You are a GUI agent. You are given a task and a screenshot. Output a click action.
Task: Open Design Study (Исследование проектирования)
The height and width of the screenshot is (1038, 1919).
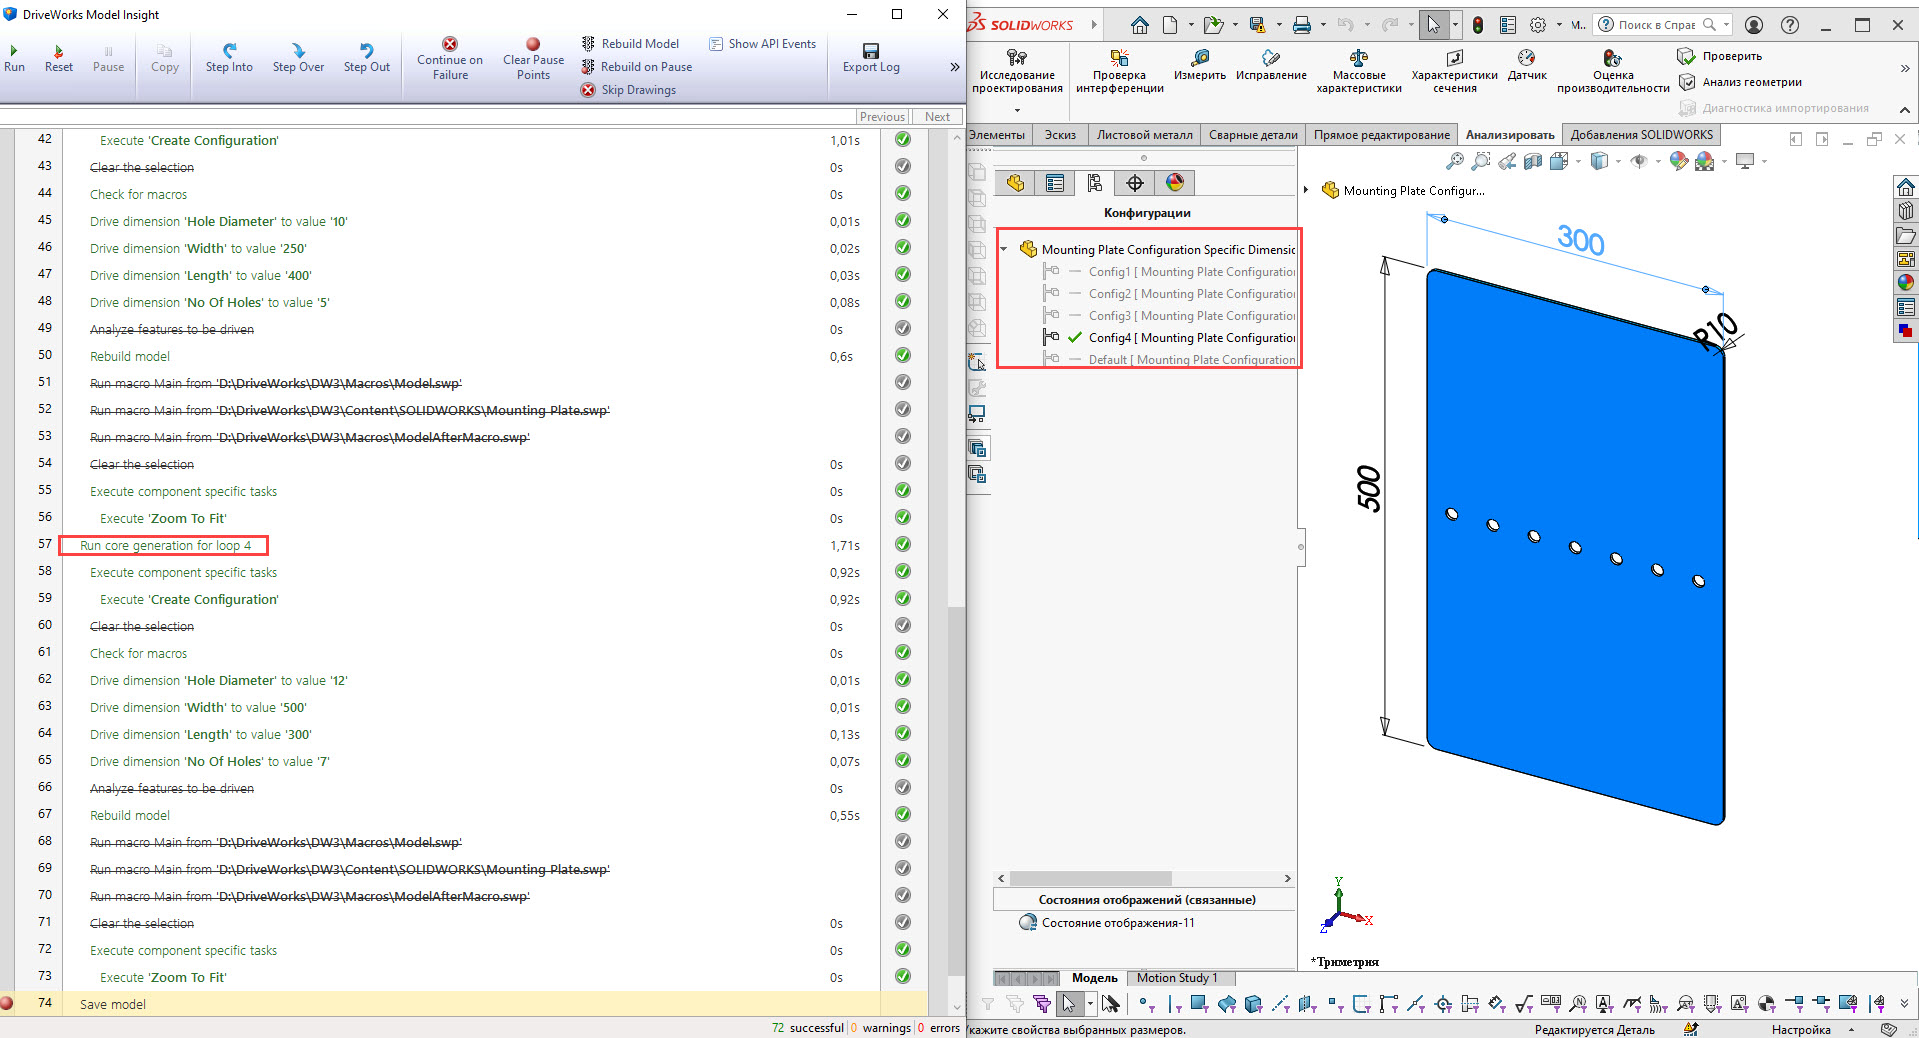(x=1017, y=71)
